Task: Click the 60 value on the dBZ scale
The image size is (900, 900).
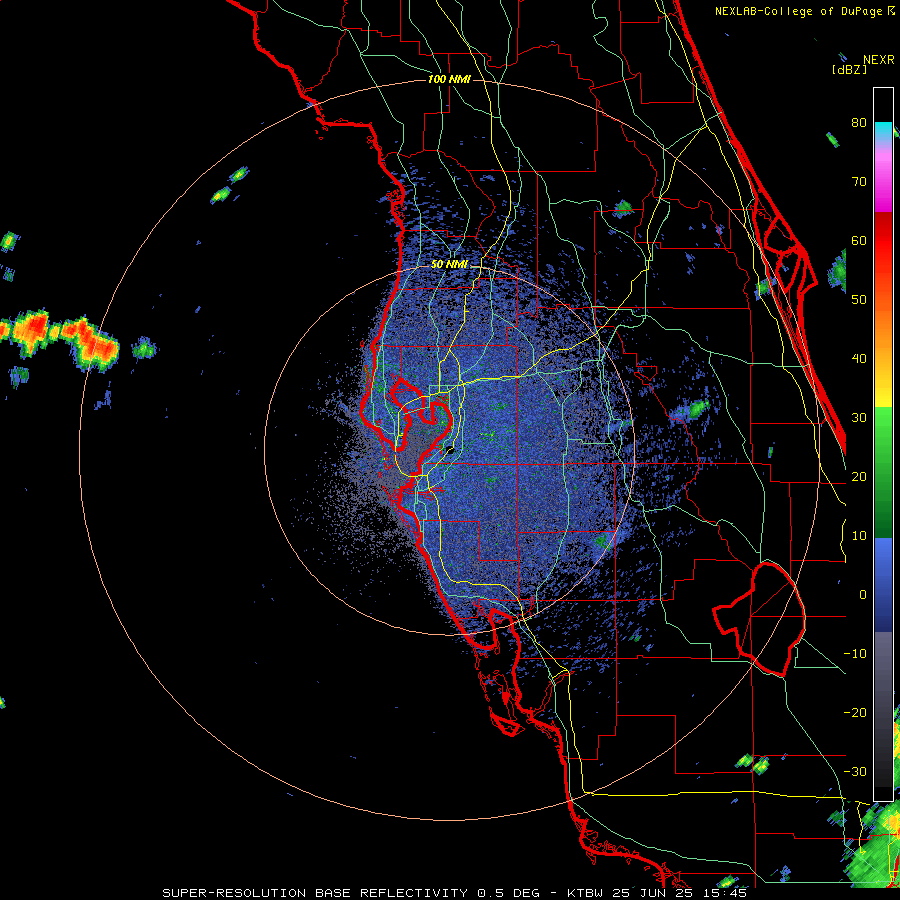Action: tap(859, 240)
